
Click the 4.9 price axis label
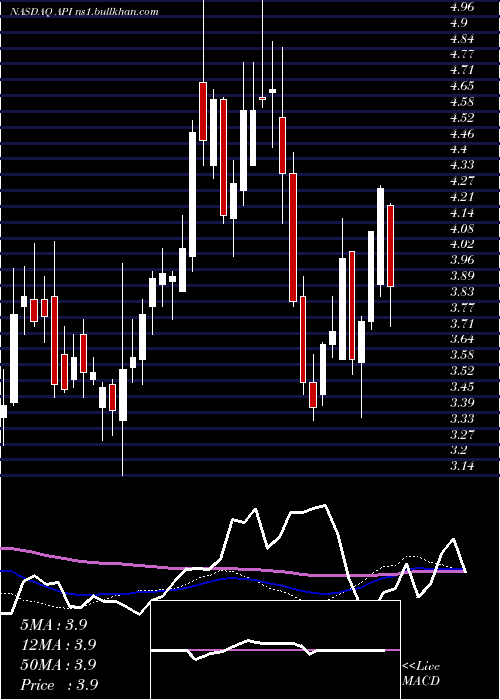click(461, 23)
